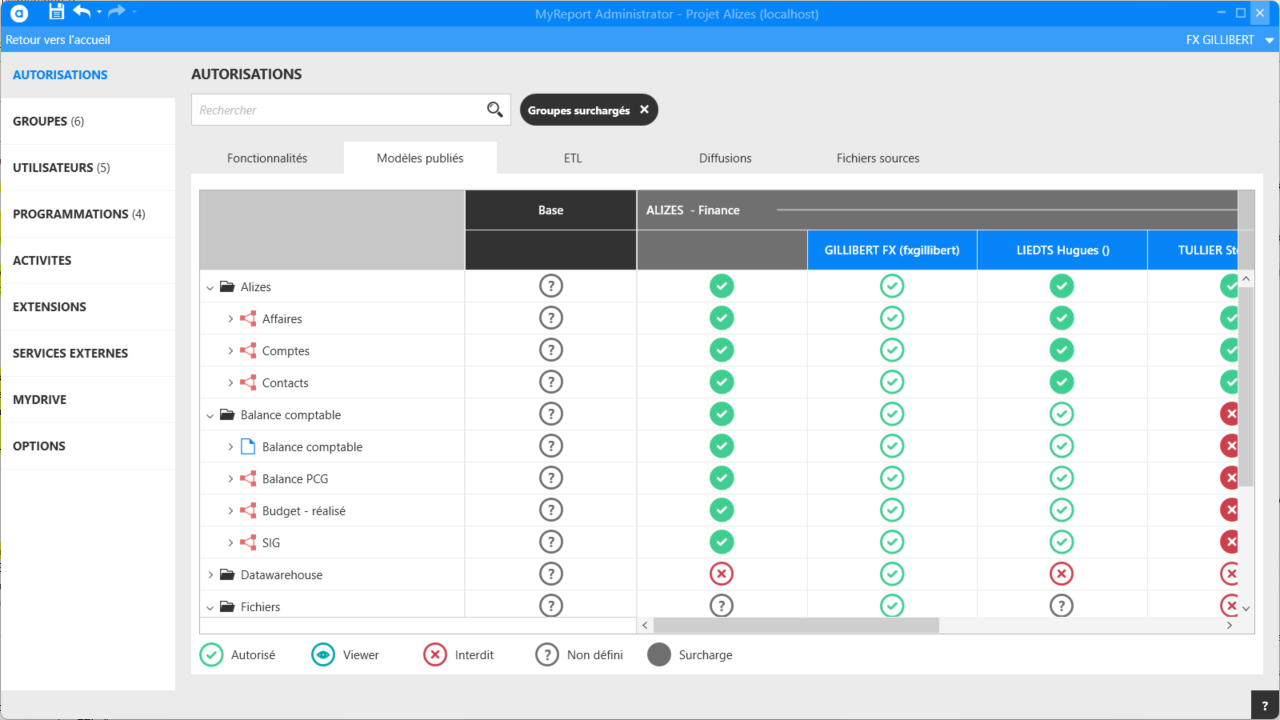The image size is (1280, 720).
Task: Switch to the ETL tab
Action: tap(572, 158)
